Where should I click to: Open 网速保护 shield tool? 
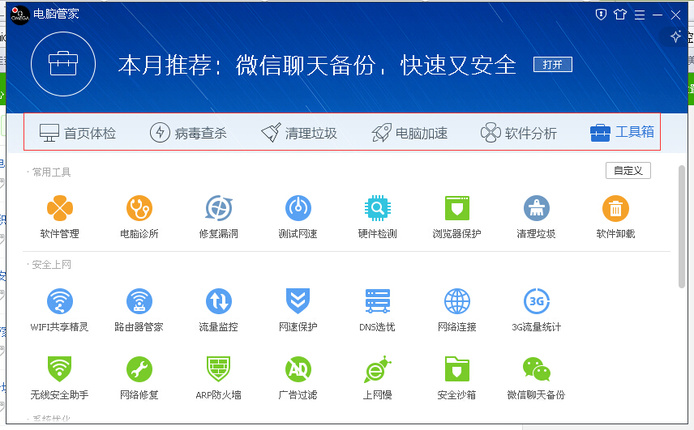click(298, 310)
